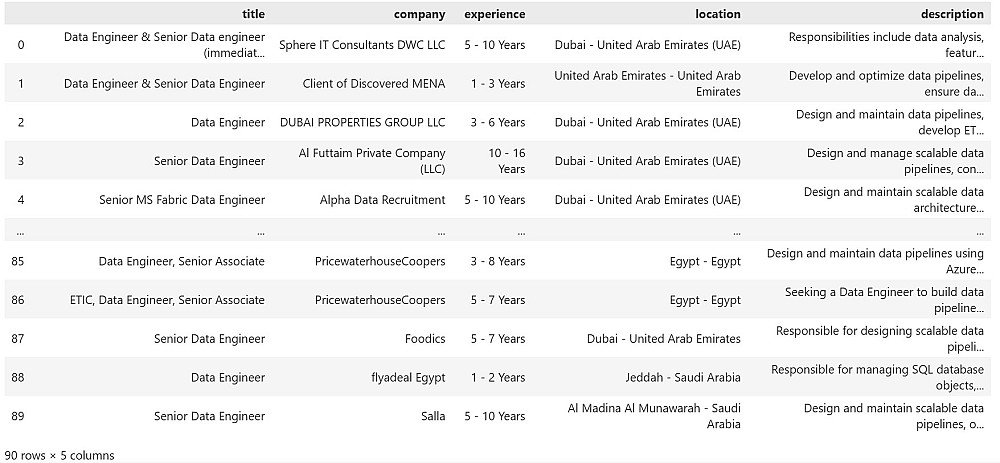Click the 90 rows × 5 columns summary text
1000x463 pixels.
tap(59, 455)
